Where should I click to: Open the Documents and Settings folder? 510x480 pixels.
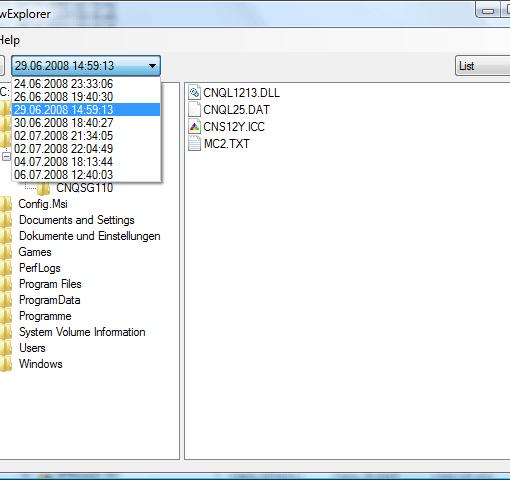77,220
